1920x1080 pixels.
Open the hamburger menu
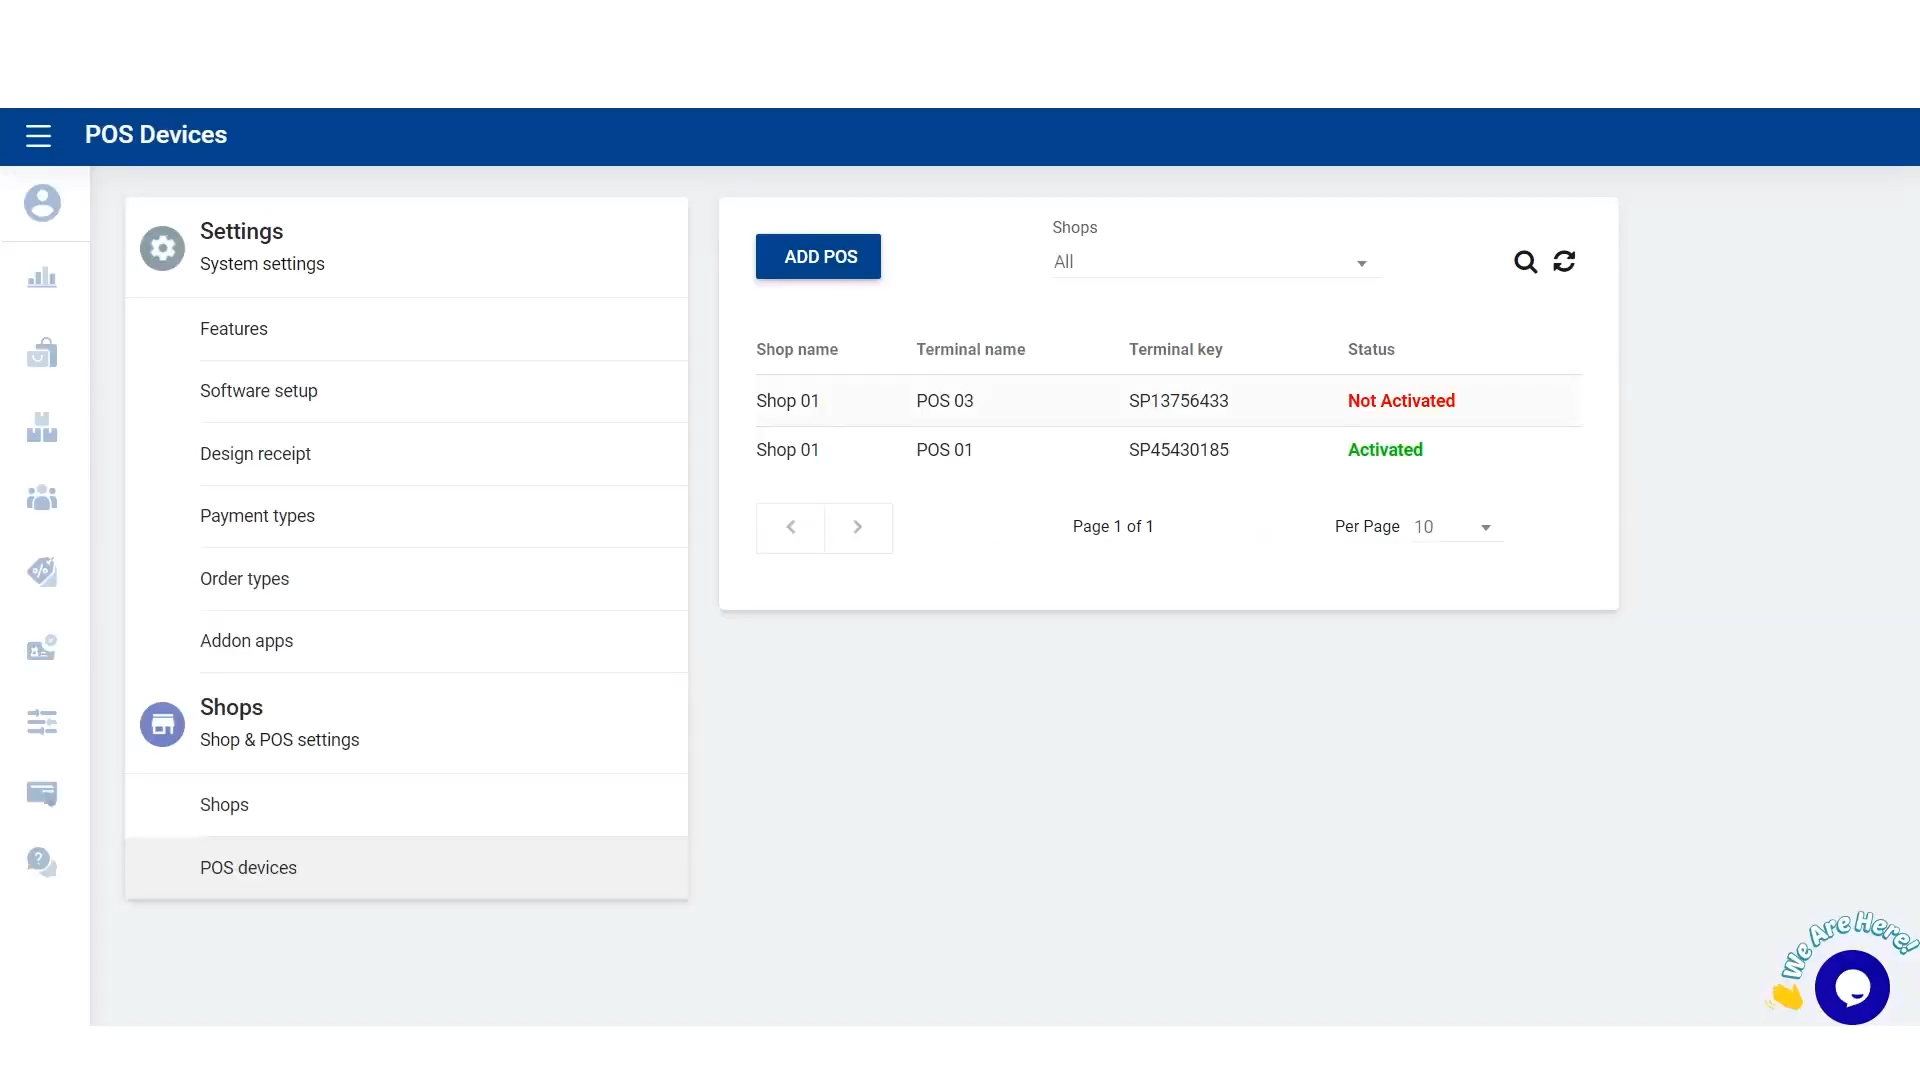point(38,136)
